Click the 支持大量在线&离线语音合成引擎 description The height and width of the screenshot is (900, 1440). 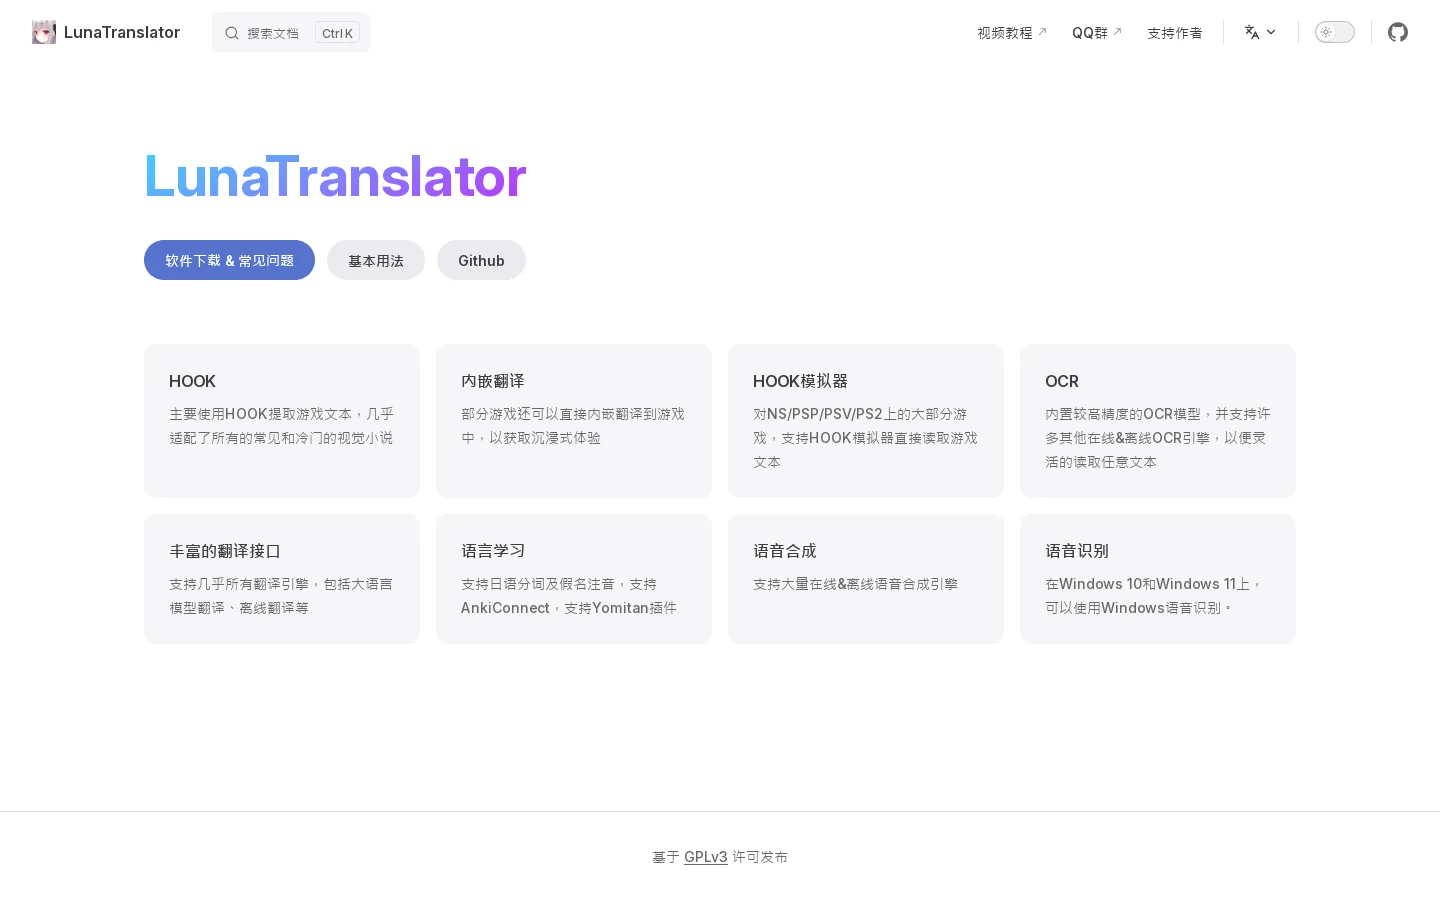point(855,584)
